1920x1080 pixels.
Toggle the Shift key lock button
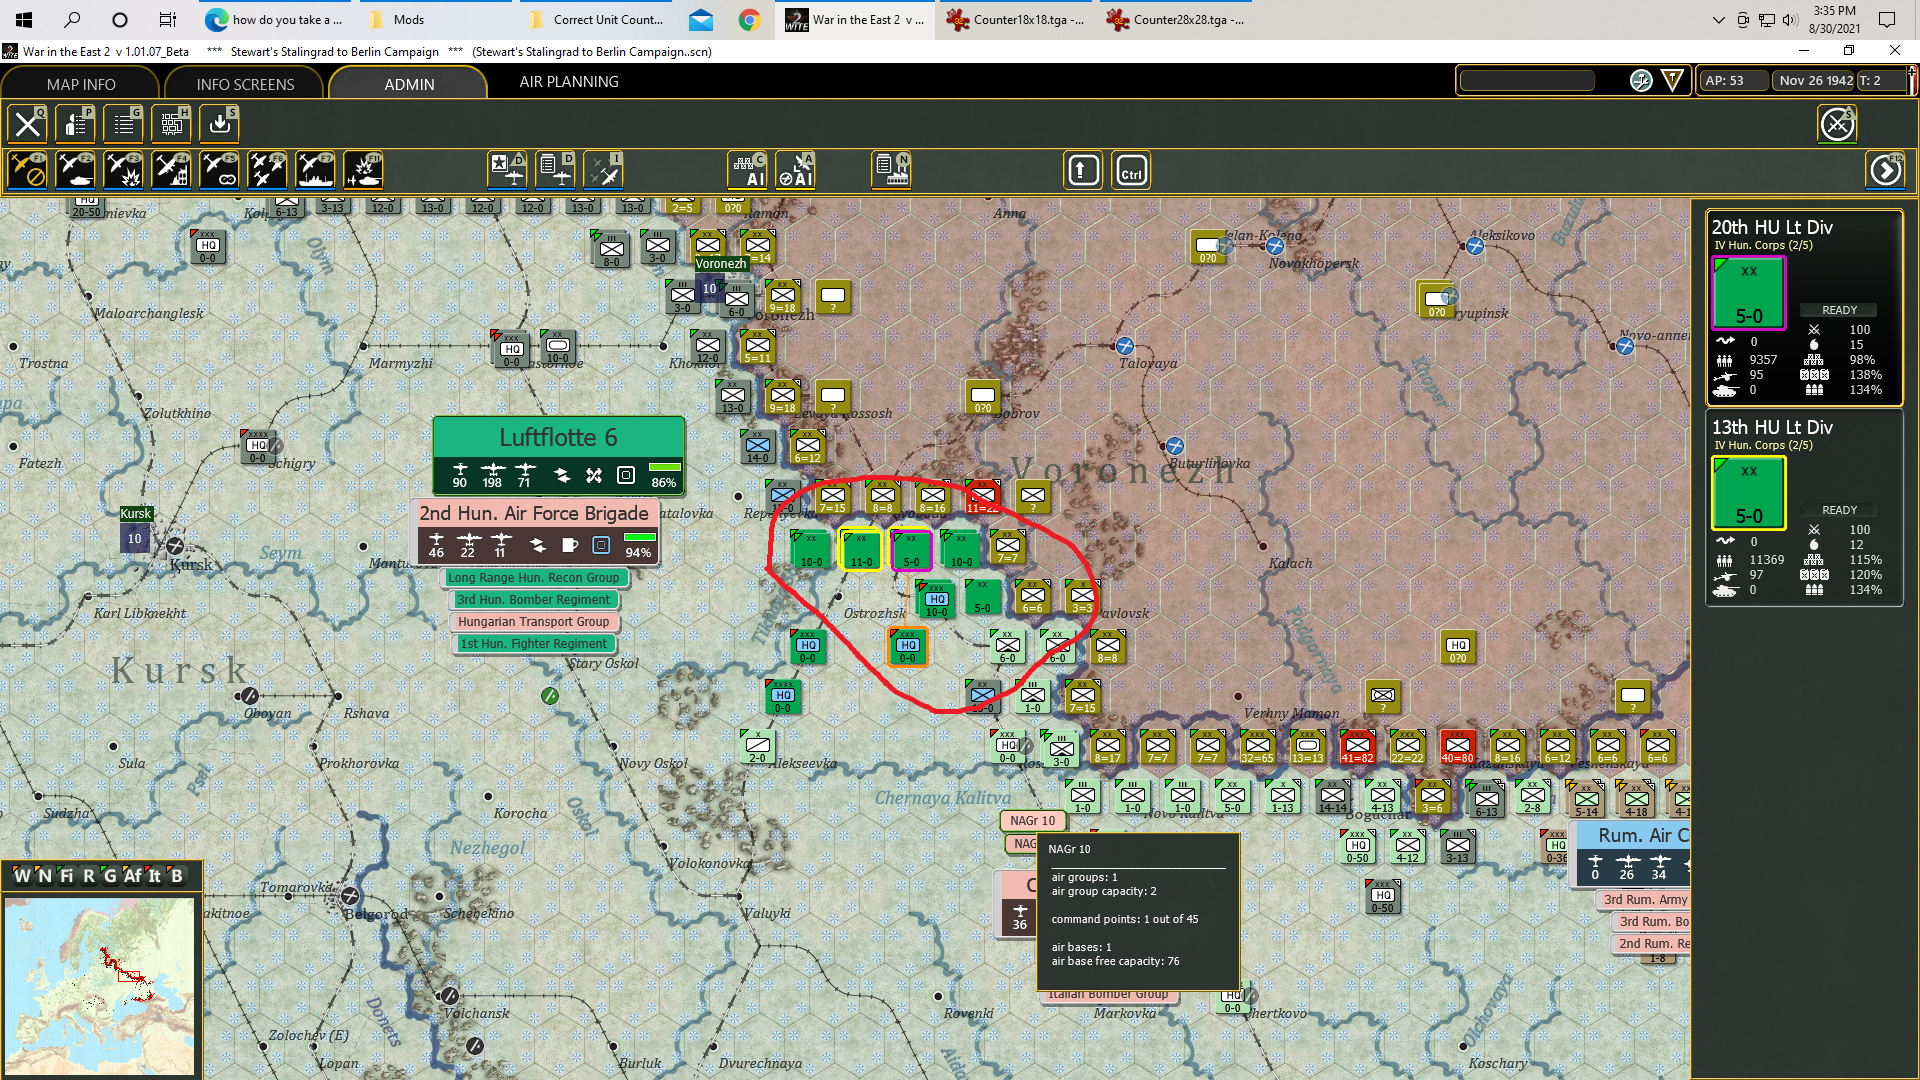point(1083,170)
